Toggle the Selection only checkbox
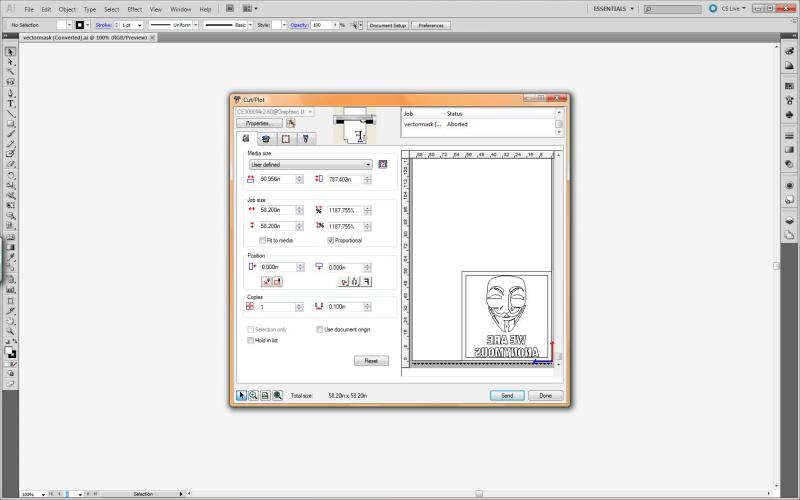Viewport: 800px width, 500px height. point(251,330)
